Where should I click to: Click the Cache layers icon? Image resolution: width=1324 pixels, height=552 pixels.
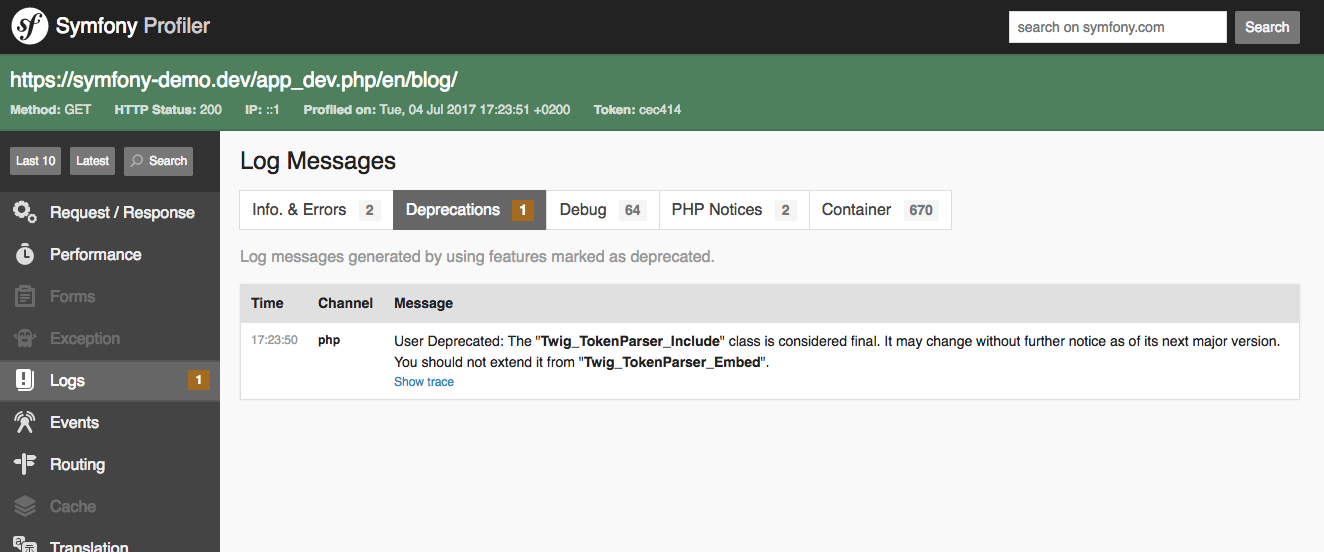(x=25, y=506)
